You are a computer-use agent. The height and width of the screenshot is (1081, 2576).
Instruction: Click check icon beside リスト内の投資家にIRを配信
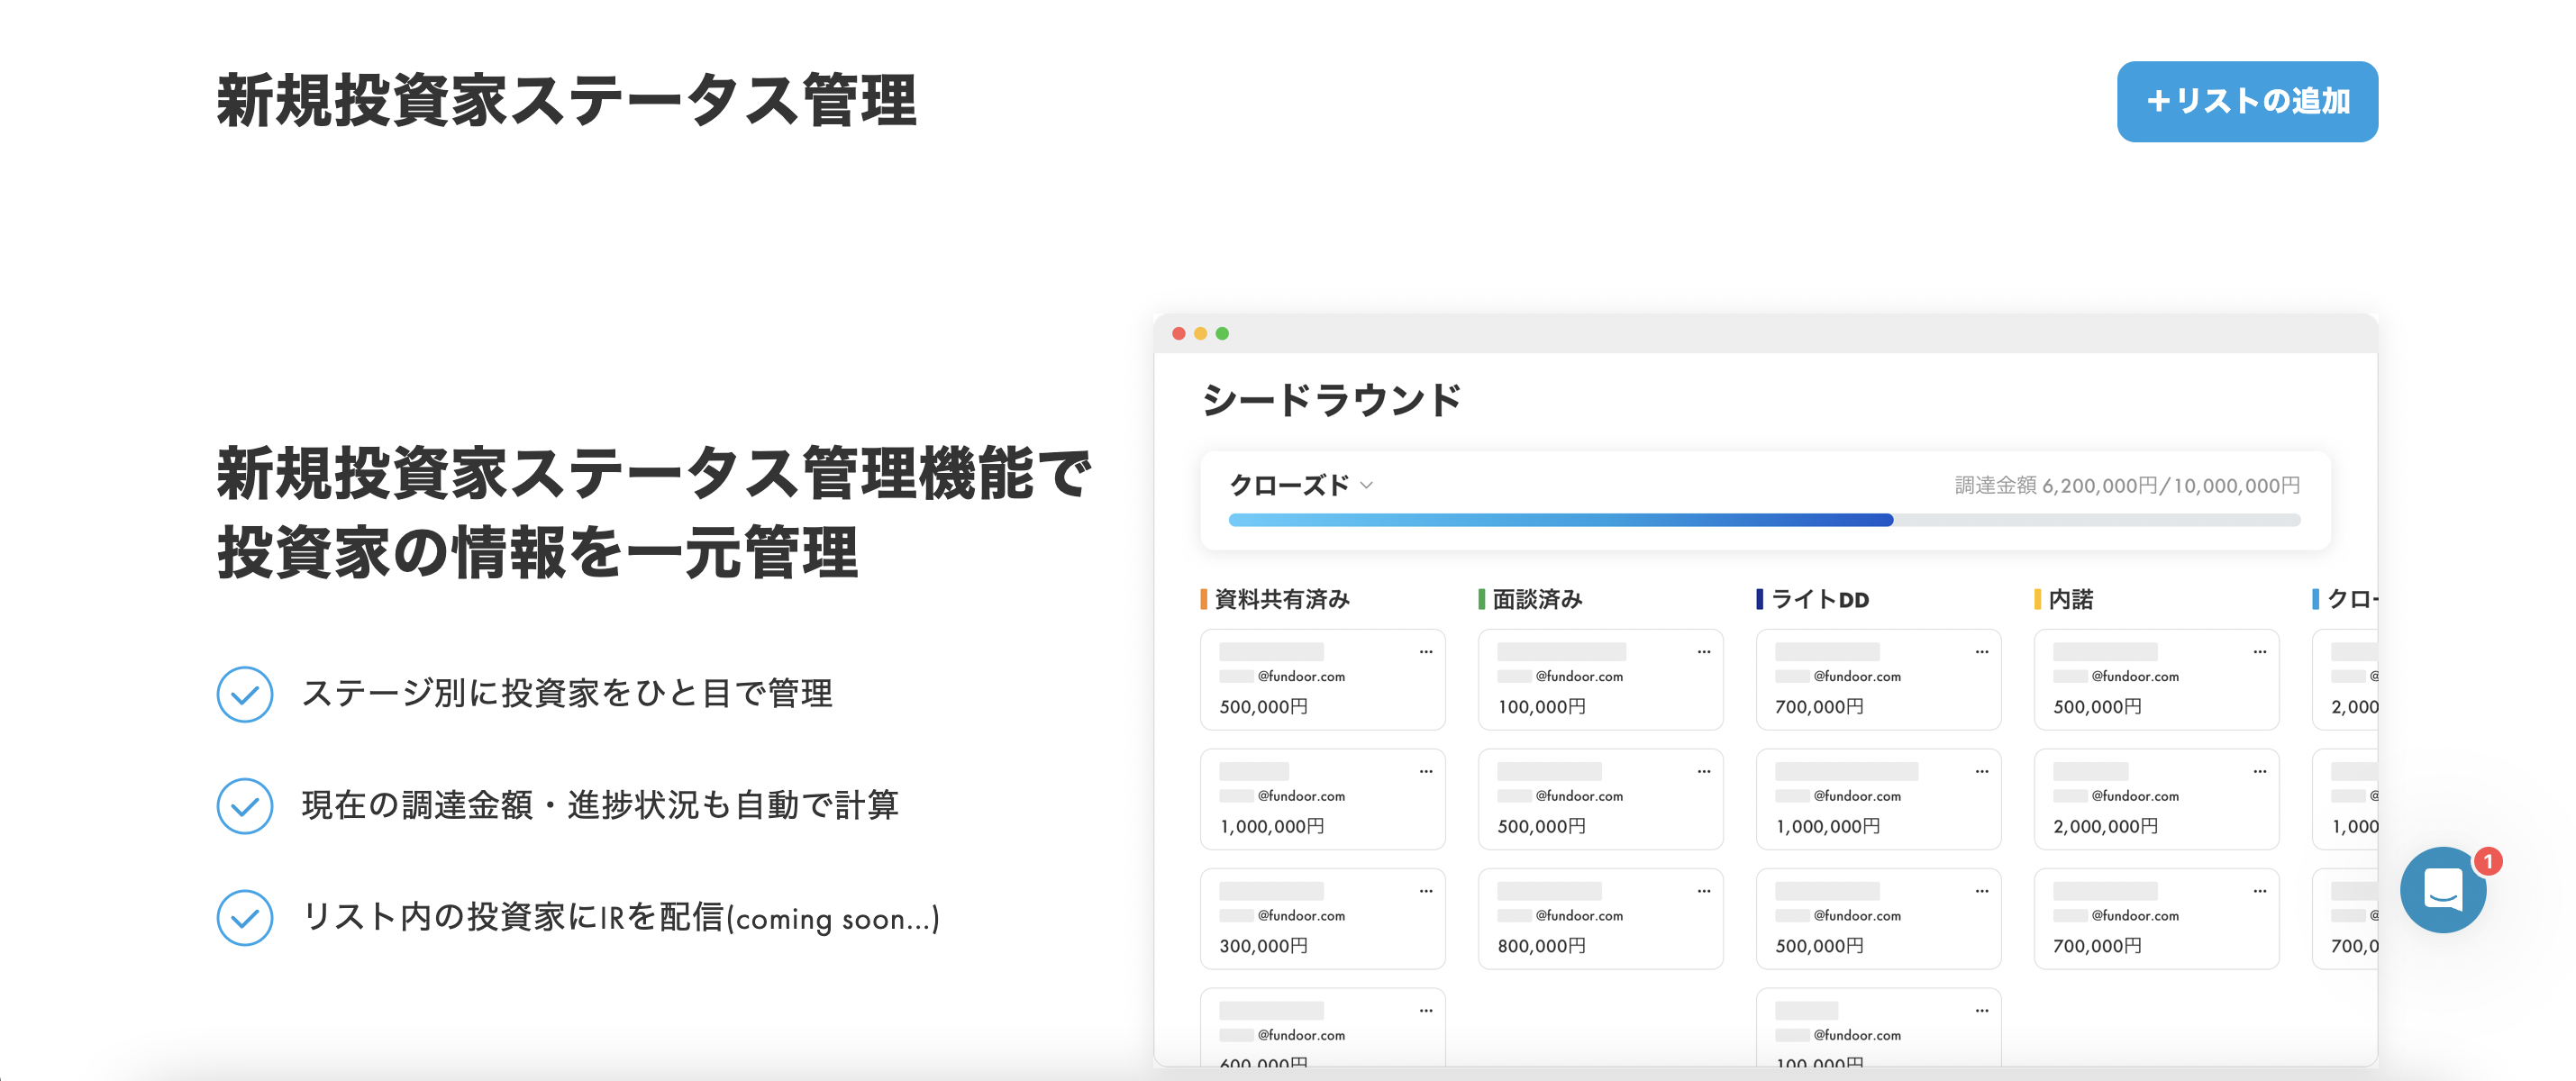244,918
